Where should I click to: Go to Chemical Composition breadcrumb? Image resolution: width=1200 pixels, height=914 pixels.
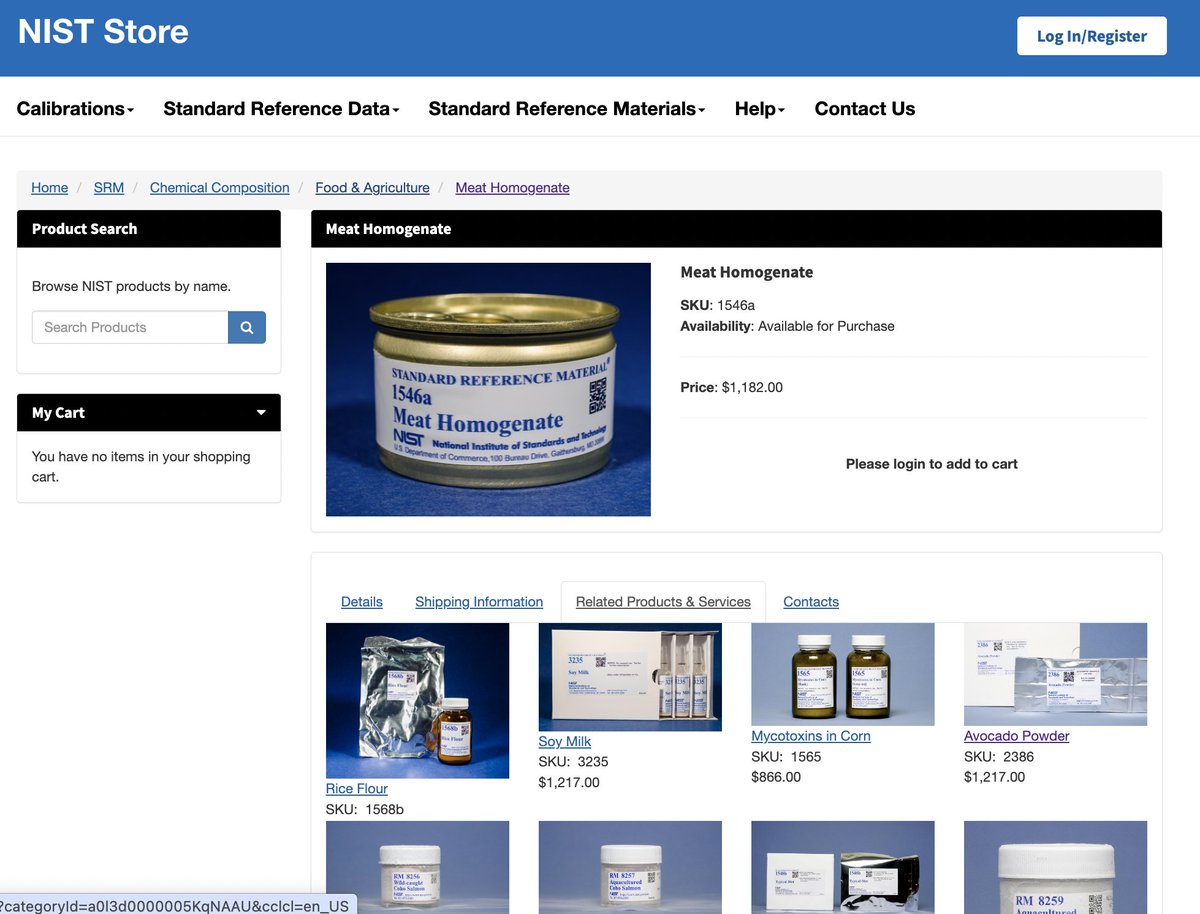tap(220, 188)
